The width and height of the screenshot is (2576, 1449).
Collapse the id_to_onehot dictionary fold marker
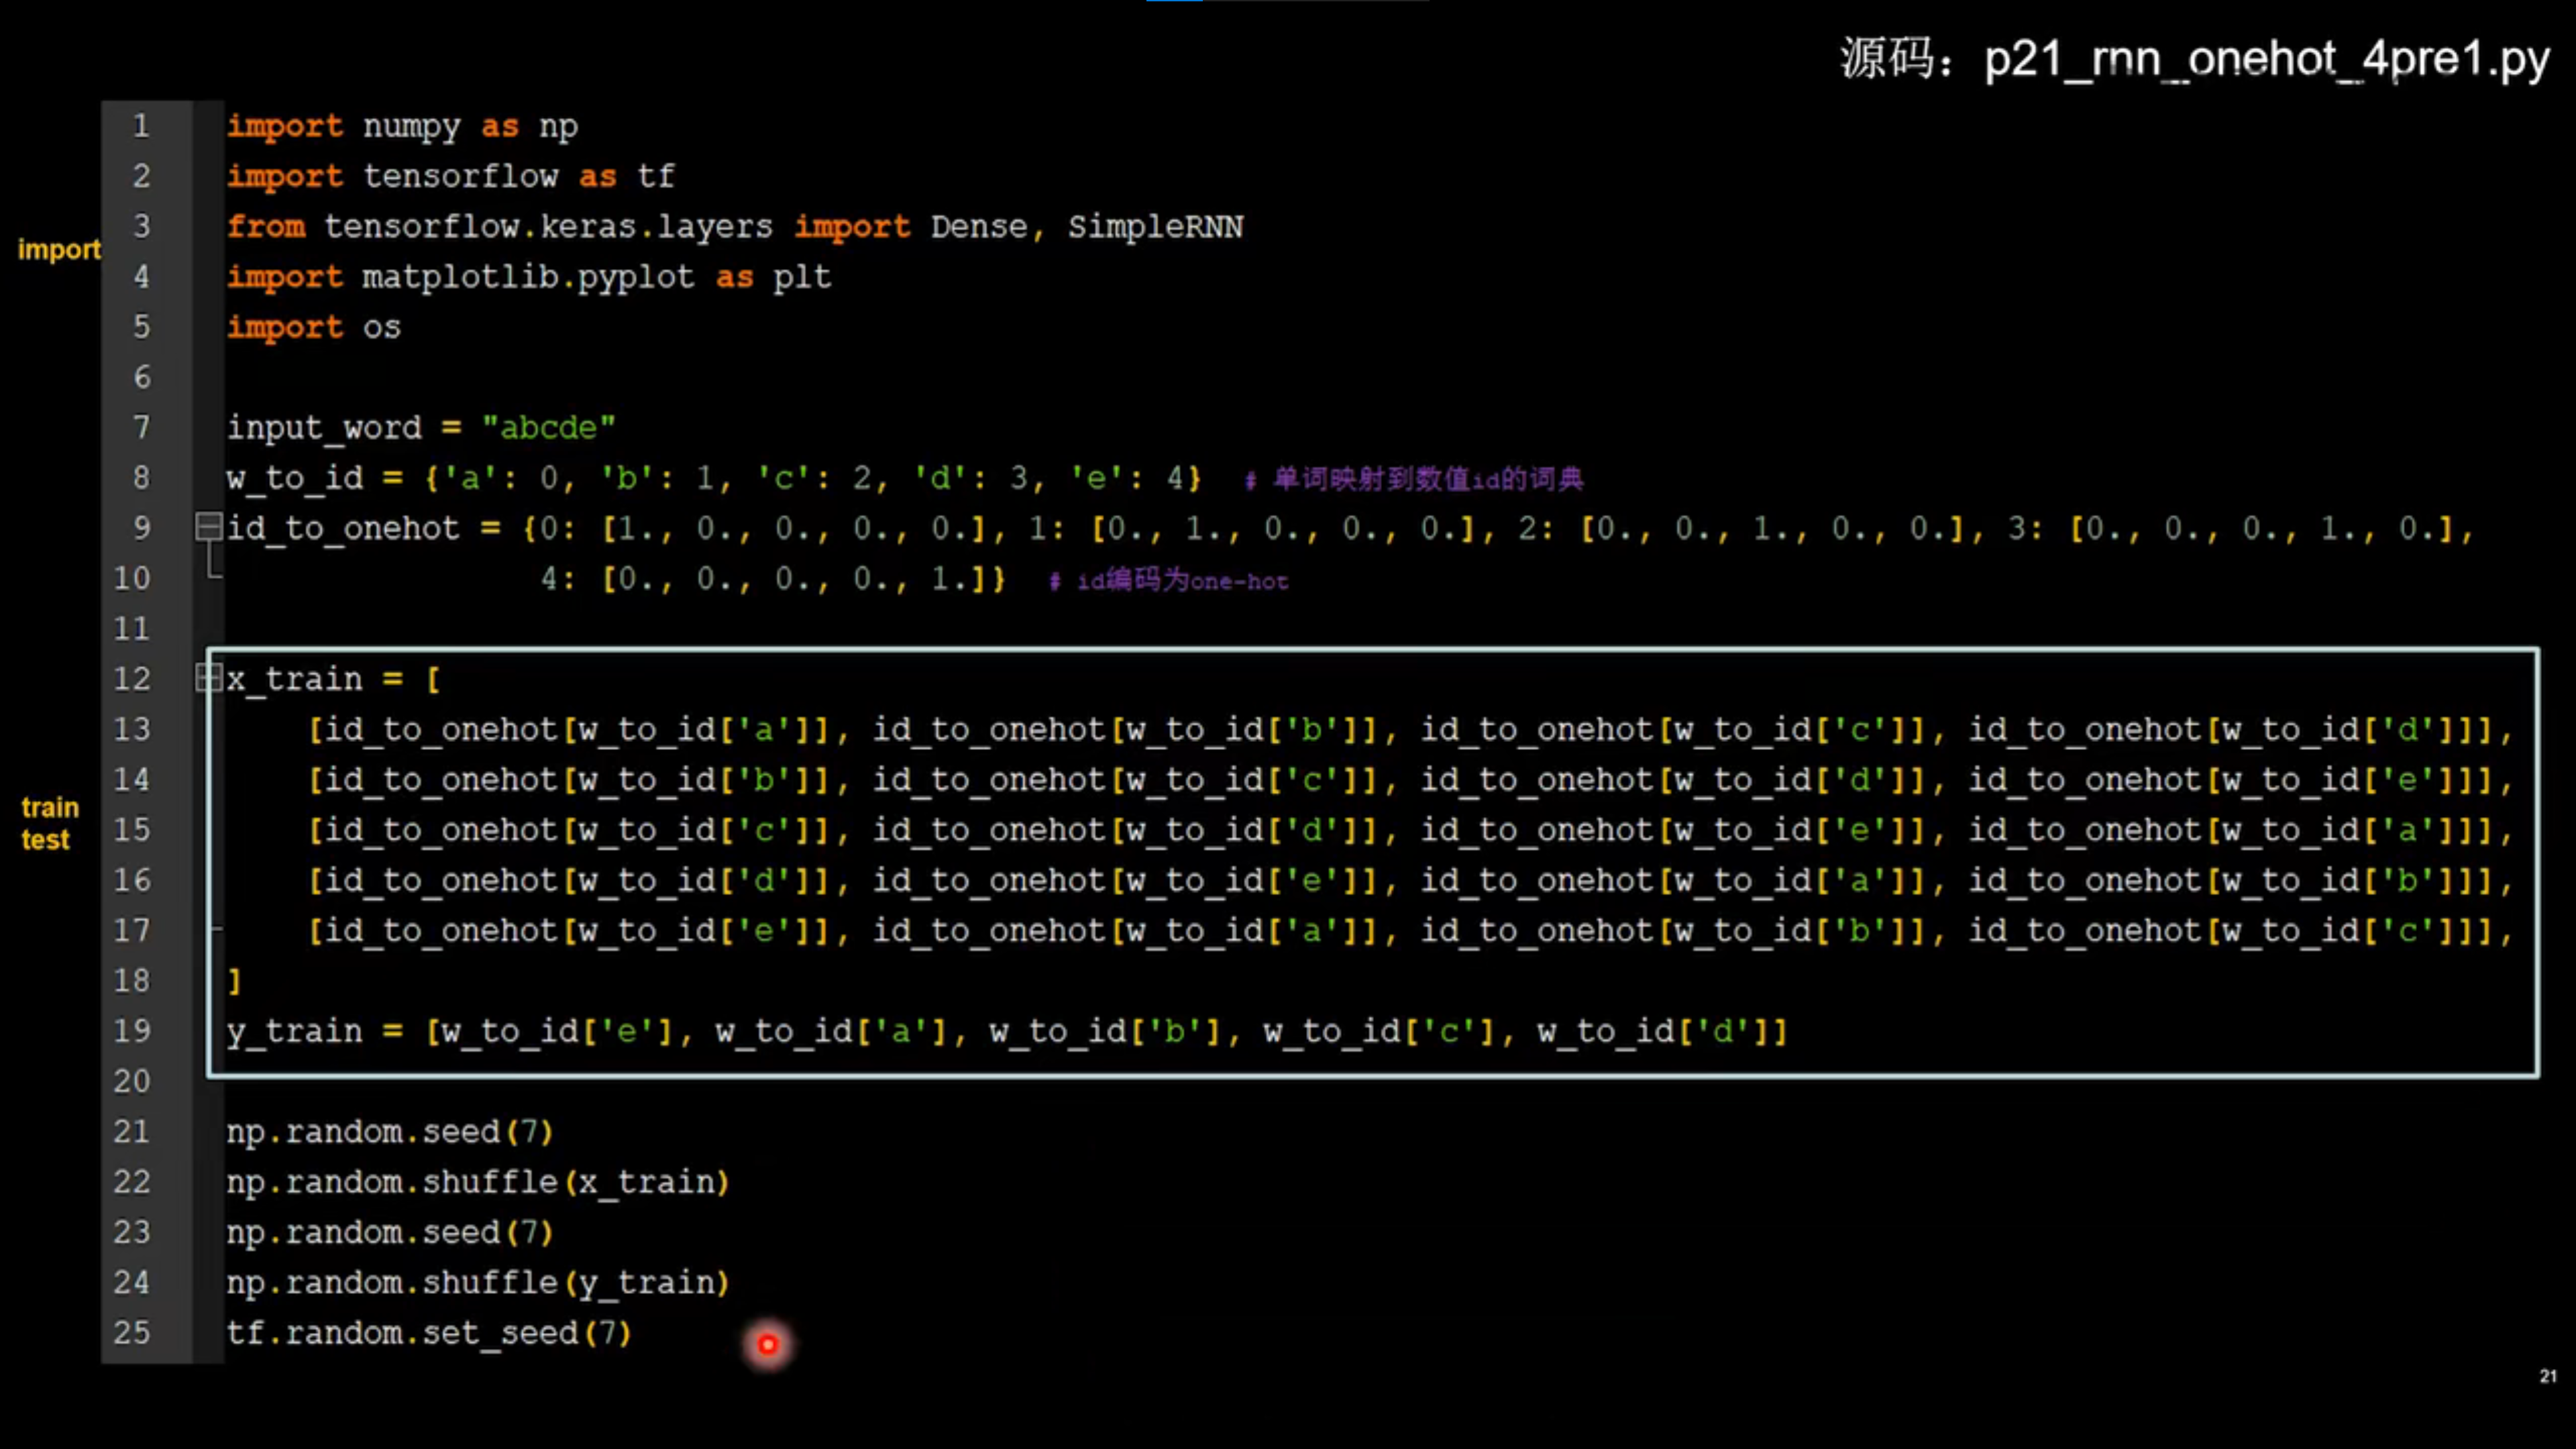click(x=209, y=528)
